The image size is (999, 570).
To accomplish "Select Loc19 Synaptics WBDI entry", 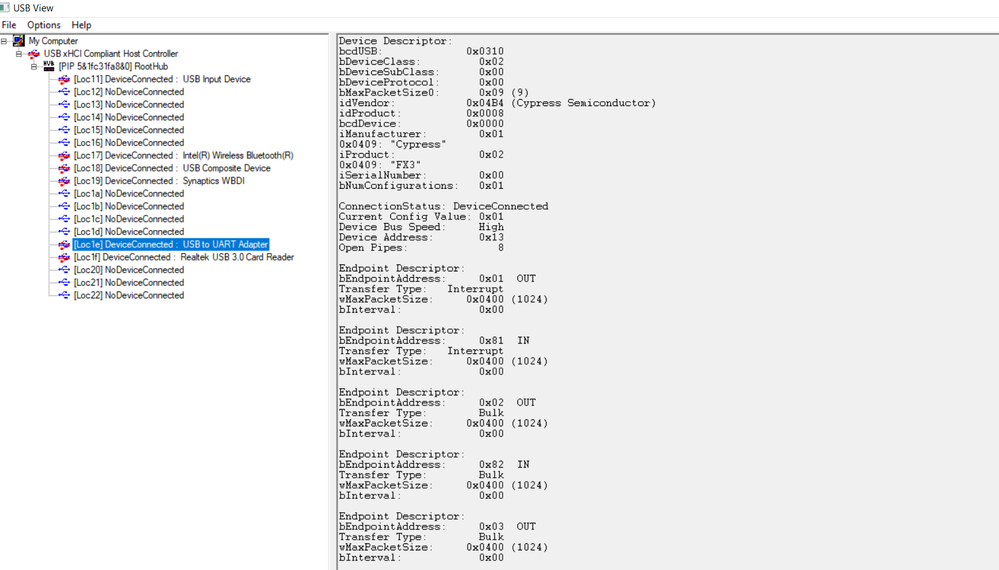I will pyautogui.click(x=159, y=181).
